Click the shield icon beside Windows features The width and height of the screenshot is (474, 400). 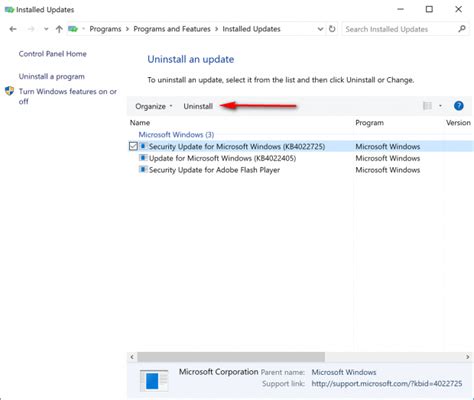pyautogui.click(x=10, y=91)
